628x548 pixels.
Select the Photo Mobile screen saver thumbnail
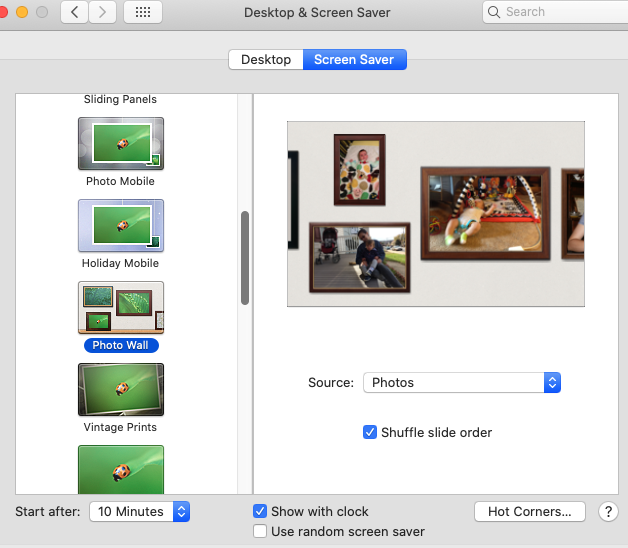(121, 143)
